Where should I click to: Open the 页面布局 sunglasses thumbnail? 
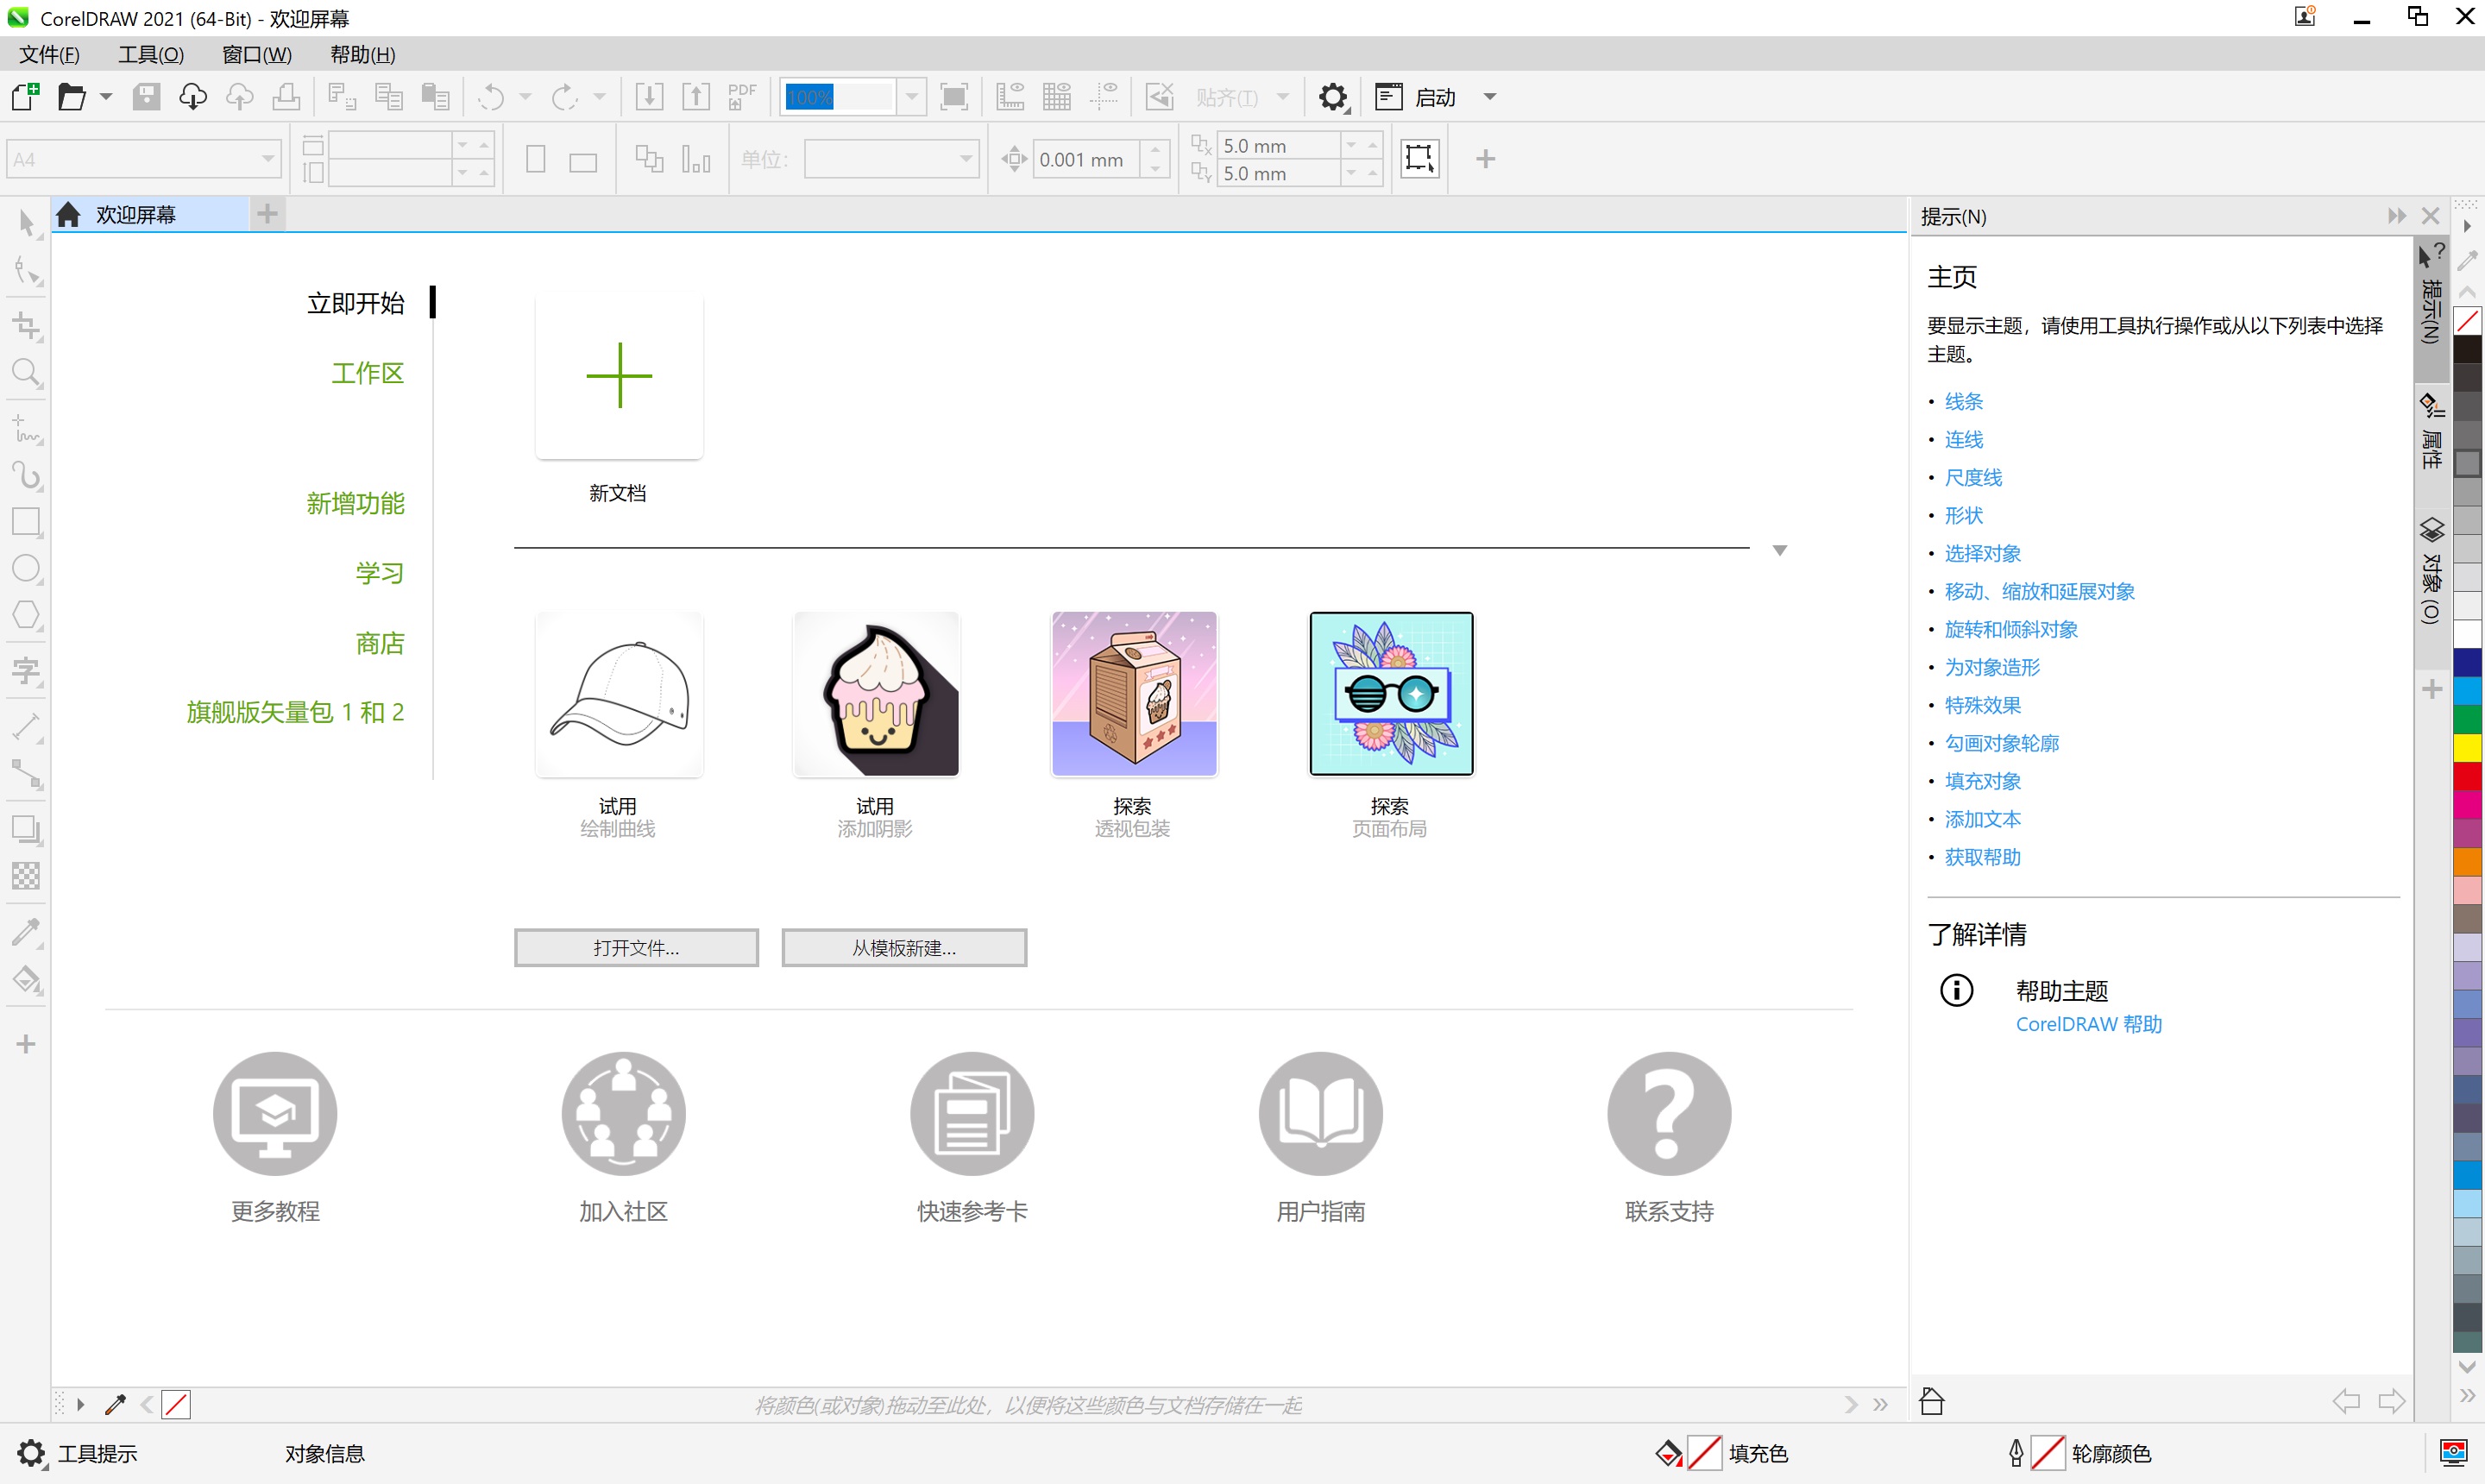[x=1391, y=694]
